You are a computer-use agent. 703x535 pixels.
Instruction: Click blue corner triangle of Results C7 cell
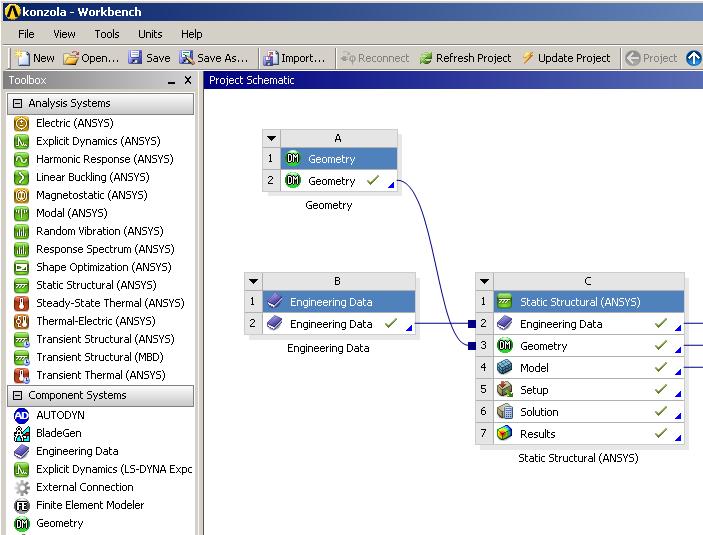(x=678, y=438)
